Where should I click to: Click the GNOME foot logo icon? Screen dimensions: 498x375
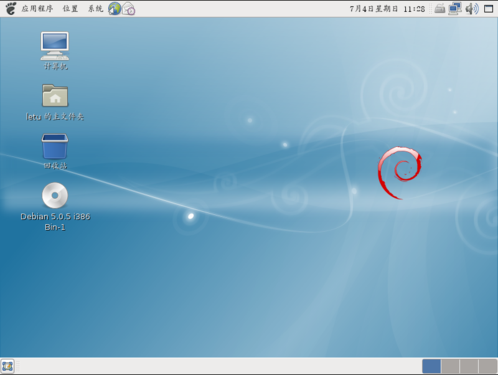pyautogui.click(x=11, y=9)
